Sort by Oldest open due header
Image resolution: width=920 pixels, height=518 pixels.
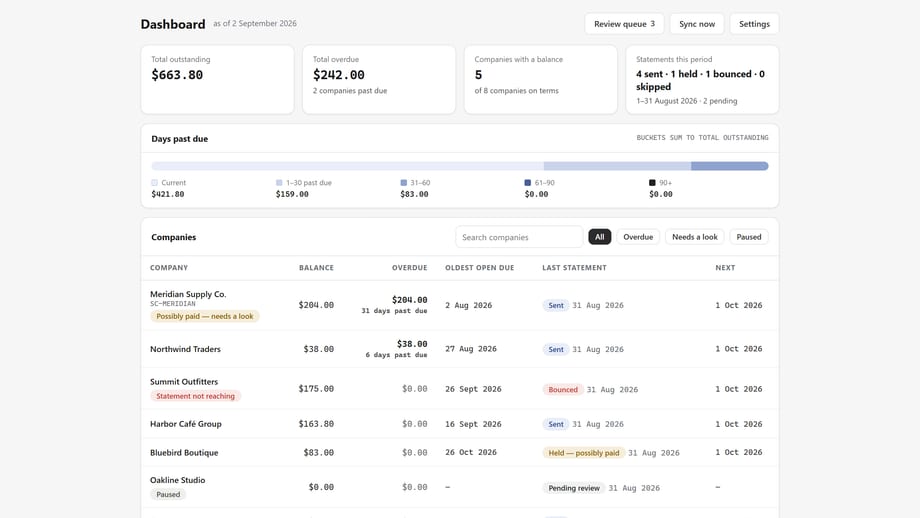[x=479, y=268]
